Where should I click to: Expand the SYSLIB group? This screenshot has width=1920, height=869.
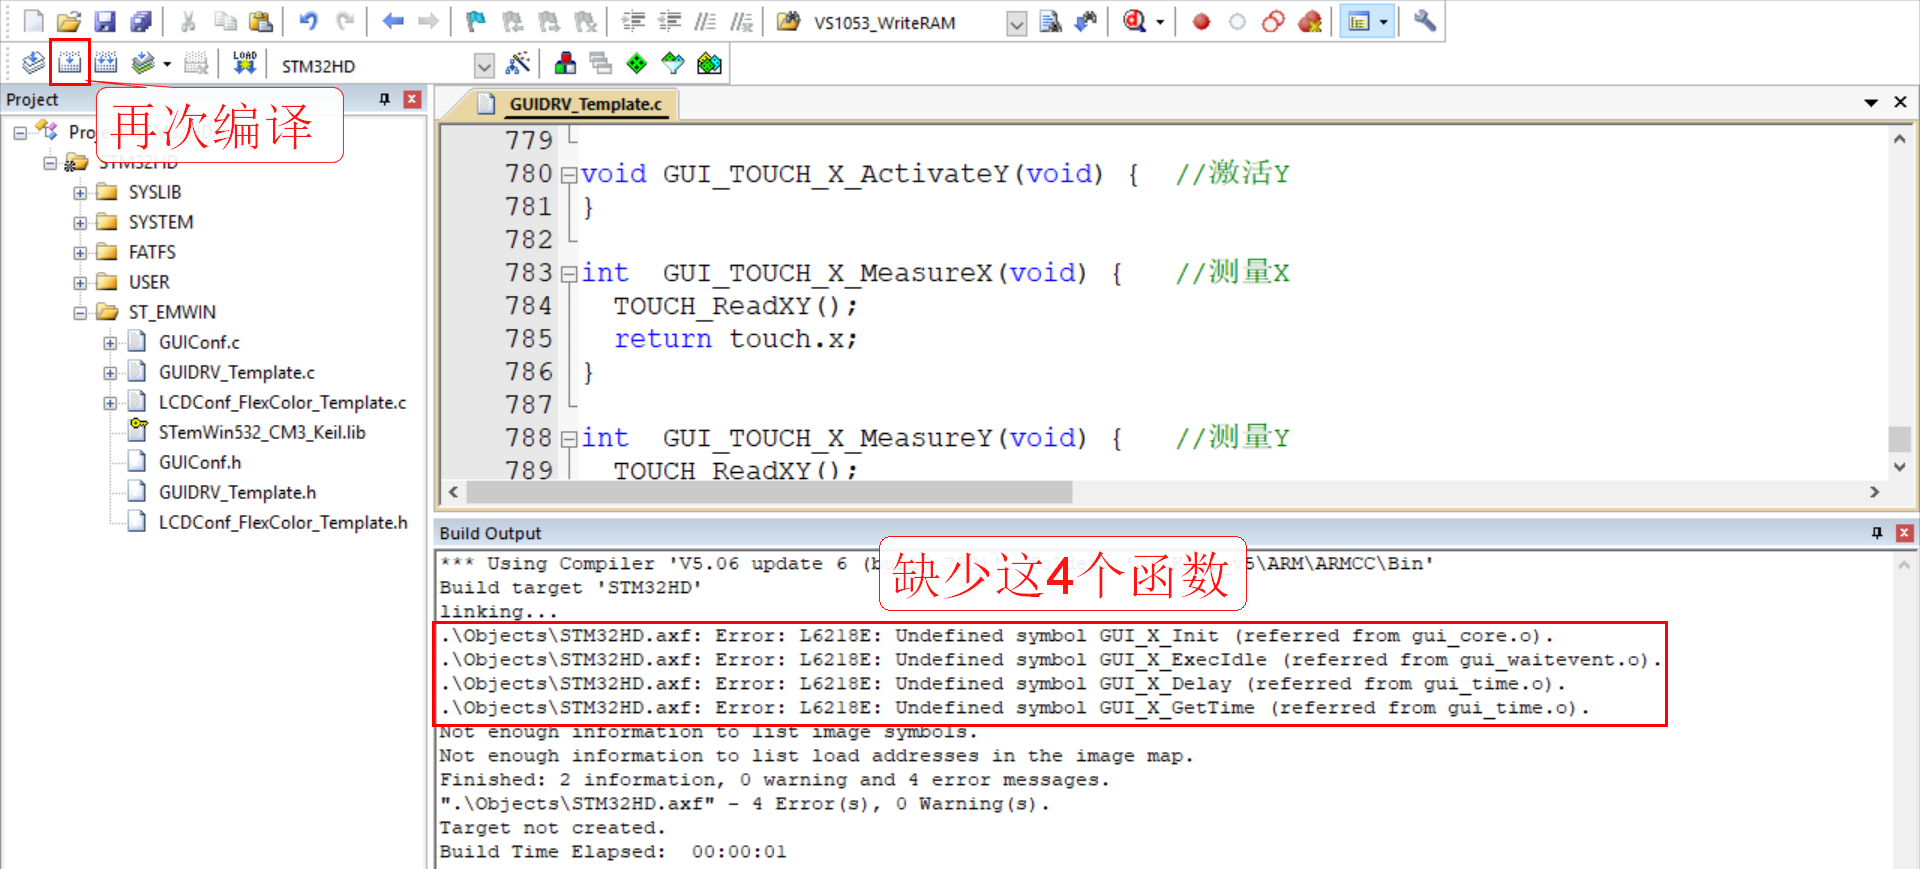(80, 193)
